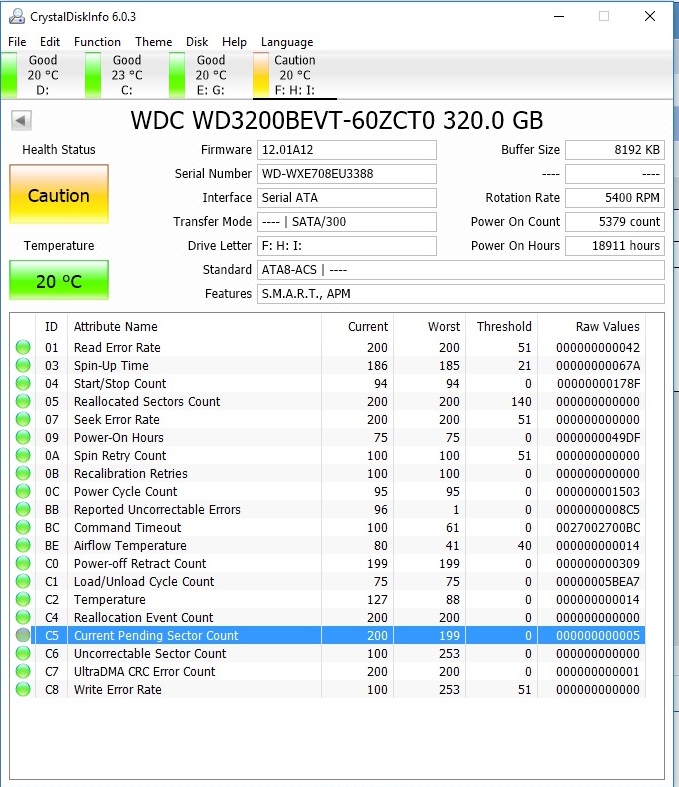Click status circle for Spin Retry Count
The height and width of the screenshot is (787, 679).
[23, 455]
